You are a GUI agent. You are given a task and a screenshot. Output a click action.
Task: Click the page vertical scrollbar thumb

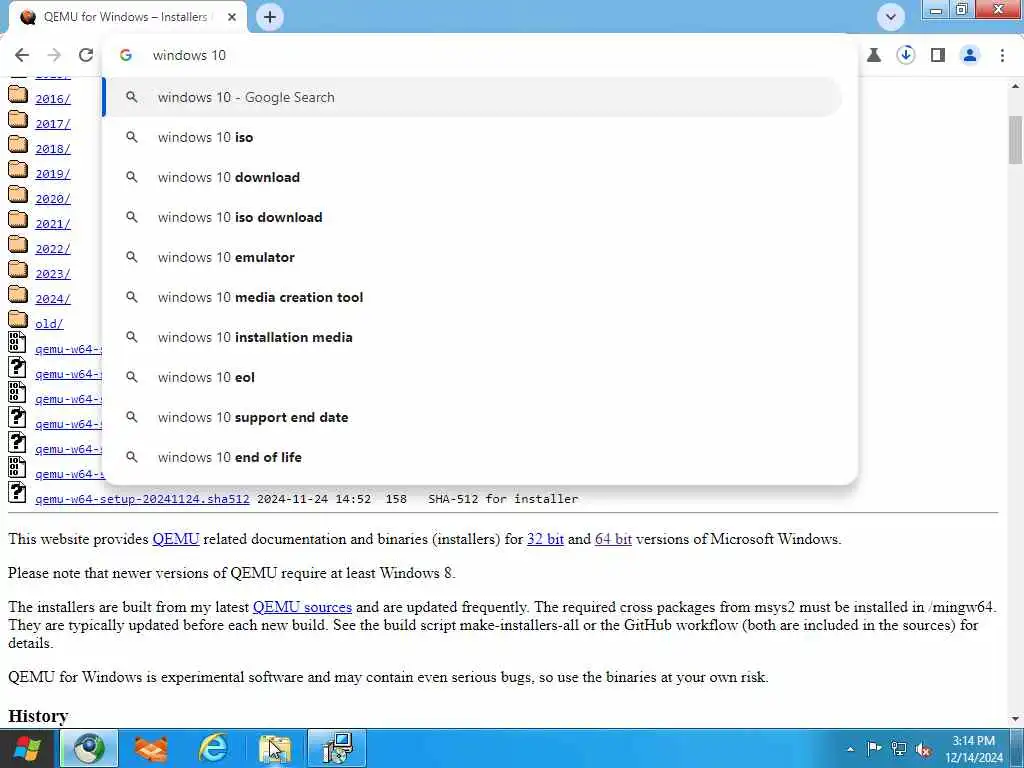tap(1016, 140)
